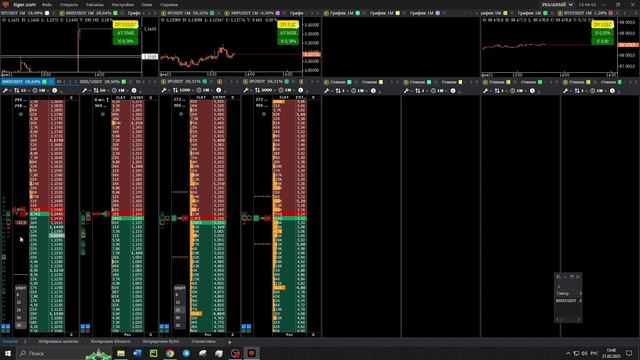The image size is (640, 360).
Task: Click wrench icon in leftmost empty Стакан panel
Action: coord(327,91)
